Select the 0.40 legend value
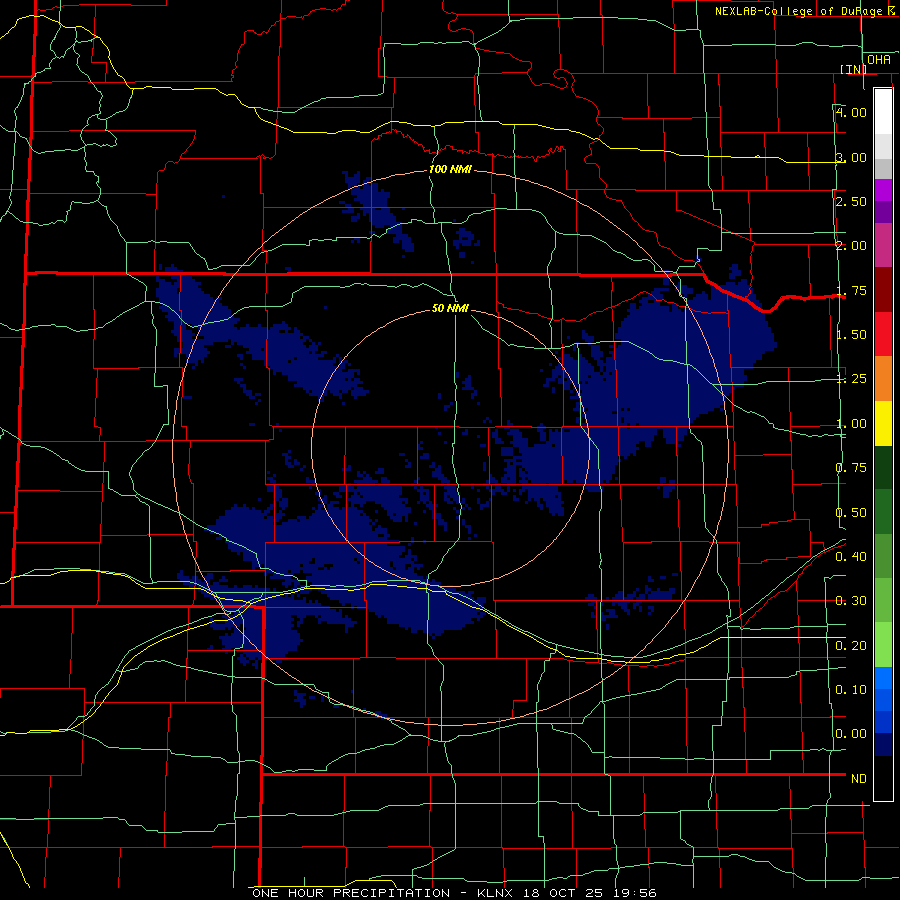 851,557
